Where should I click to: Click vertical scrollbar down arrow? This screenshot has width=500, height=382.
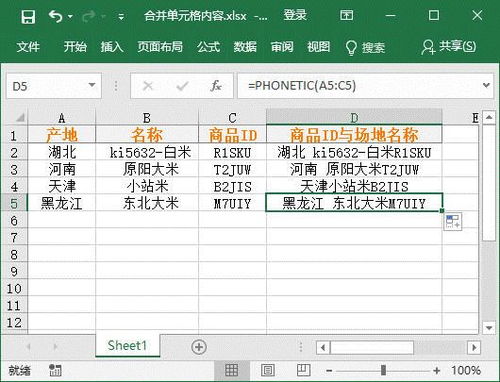tap(489, 328)
